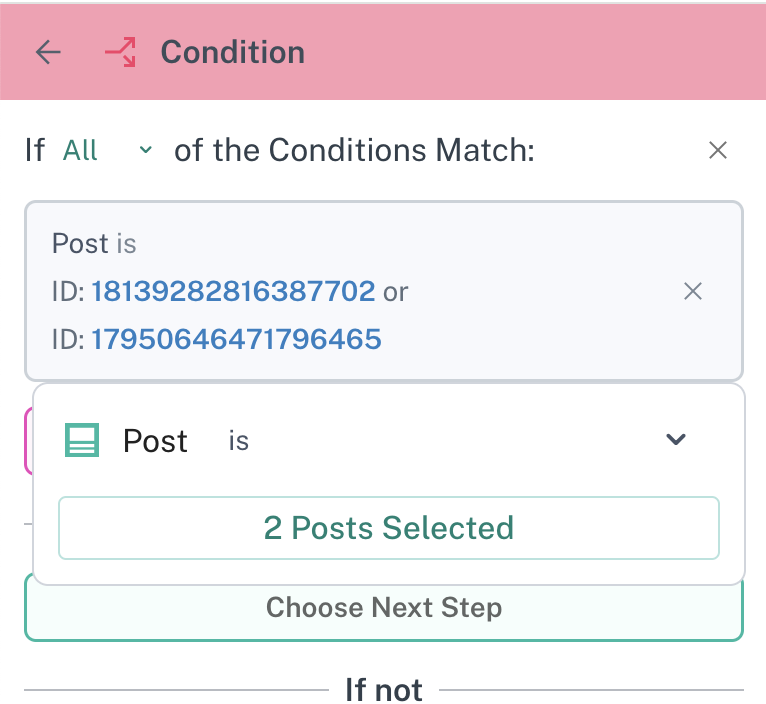Open the "All" match type dropdown
This screenshot has width=766, height=704.
(107, 150)
